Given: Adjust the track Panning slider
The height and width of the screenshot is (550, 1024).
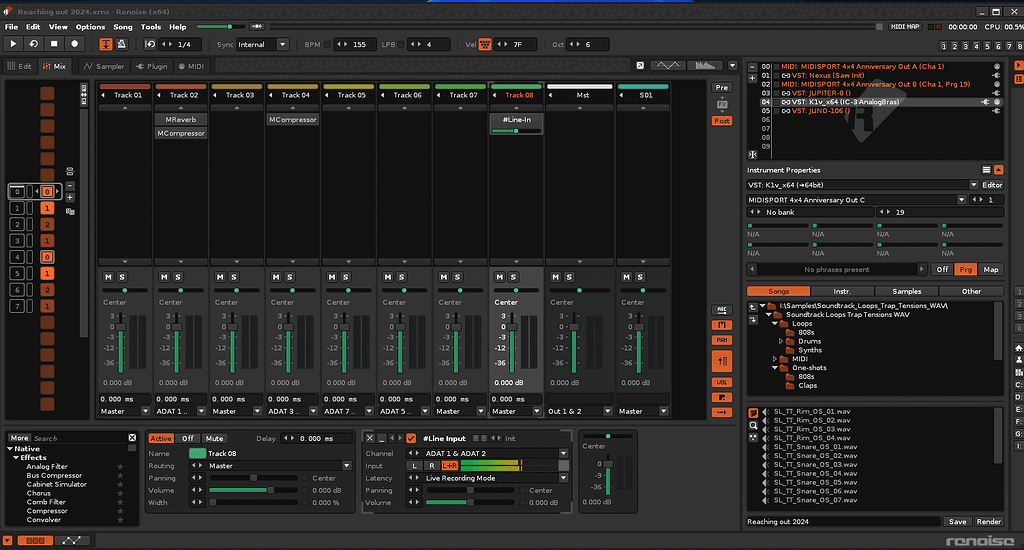Looking at the screenshot, I should click(253, 478).
